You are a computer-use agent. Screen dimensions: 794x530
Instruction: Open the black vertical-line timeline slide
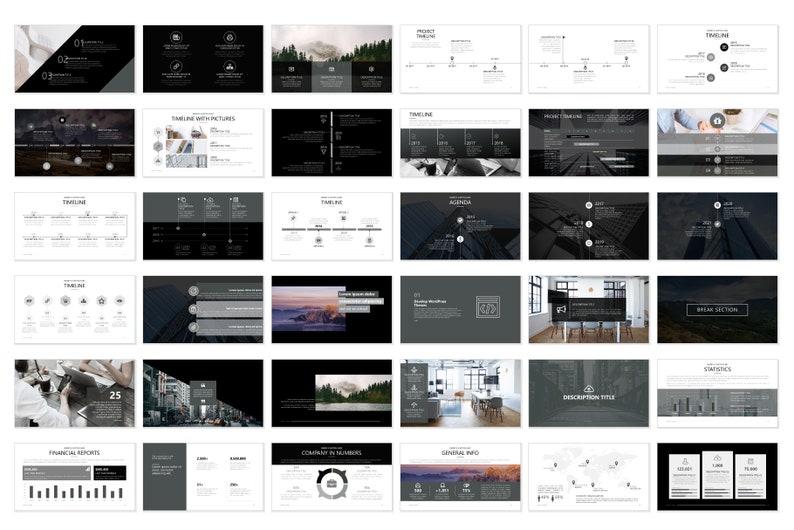point(332,143)
